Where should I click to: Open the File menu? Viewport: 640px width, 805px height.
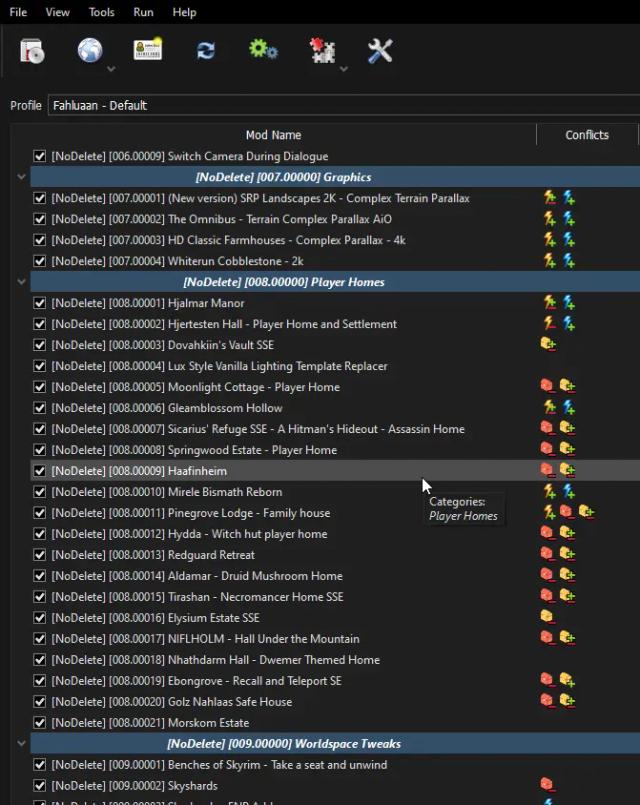pyautogui.click(x=18, y=12)
